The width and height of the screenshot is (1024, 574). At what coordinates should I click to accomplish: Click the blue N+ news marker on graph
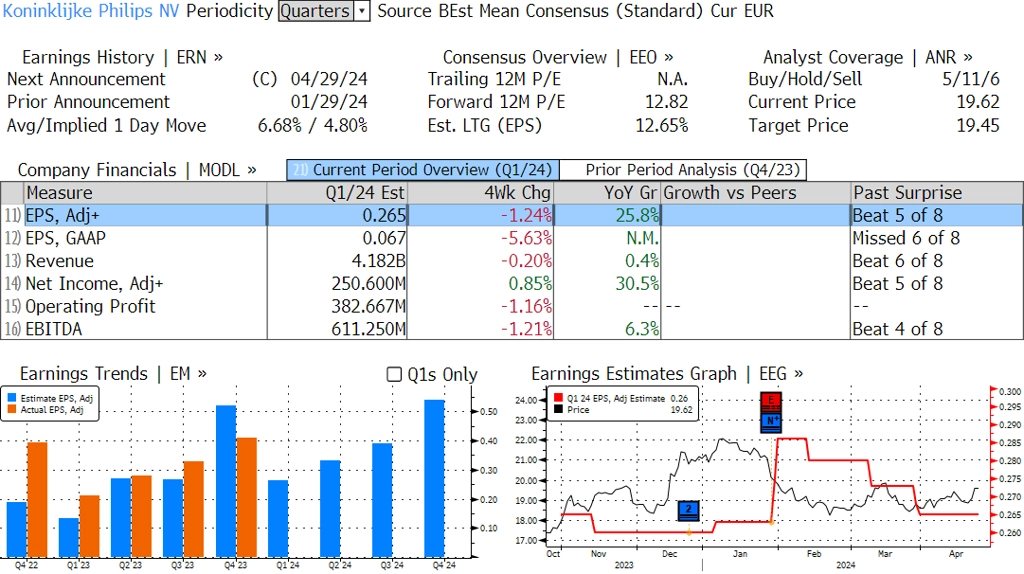click(771, 422)
